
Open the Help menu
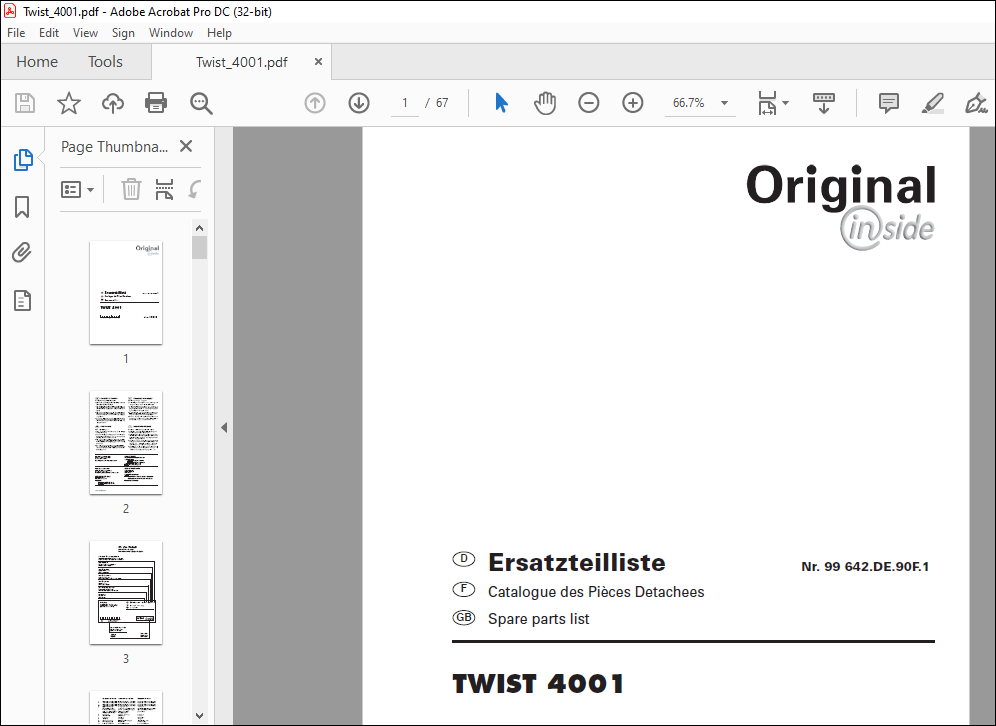(x=219, y=33)
